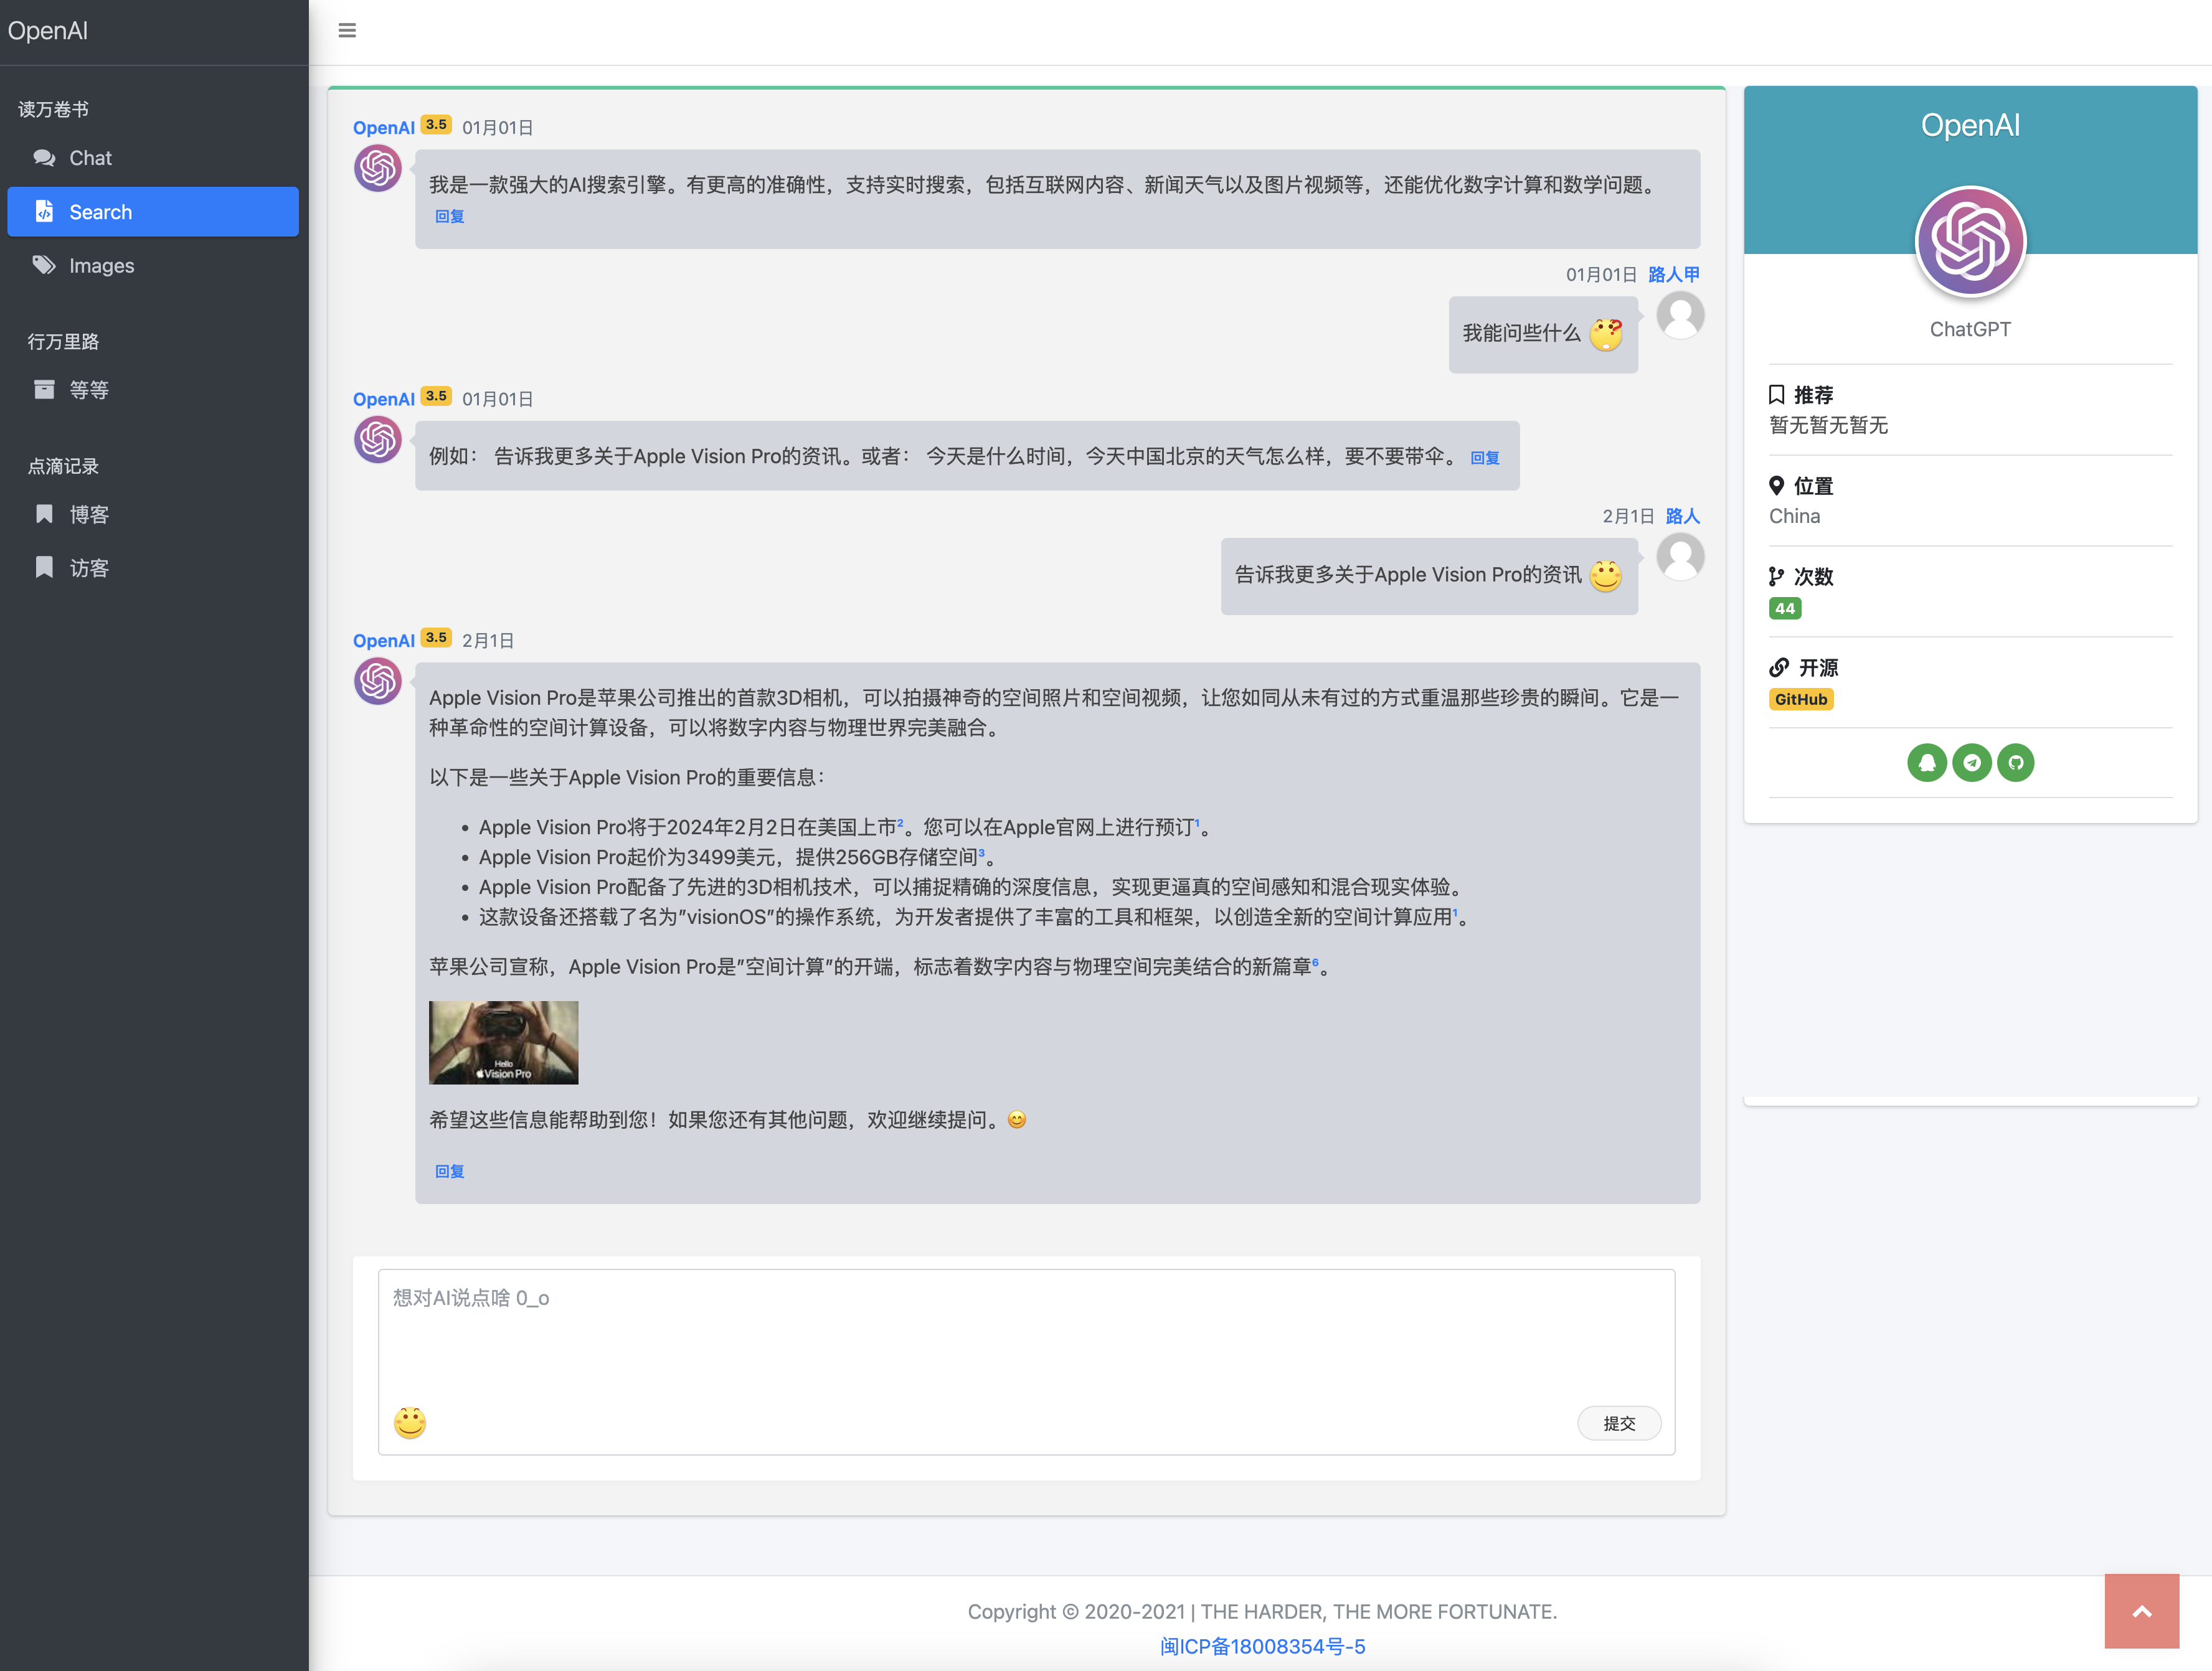Click the Images tags icon
Viewport: 2212px width, 1671px height.
pos(44,265)
